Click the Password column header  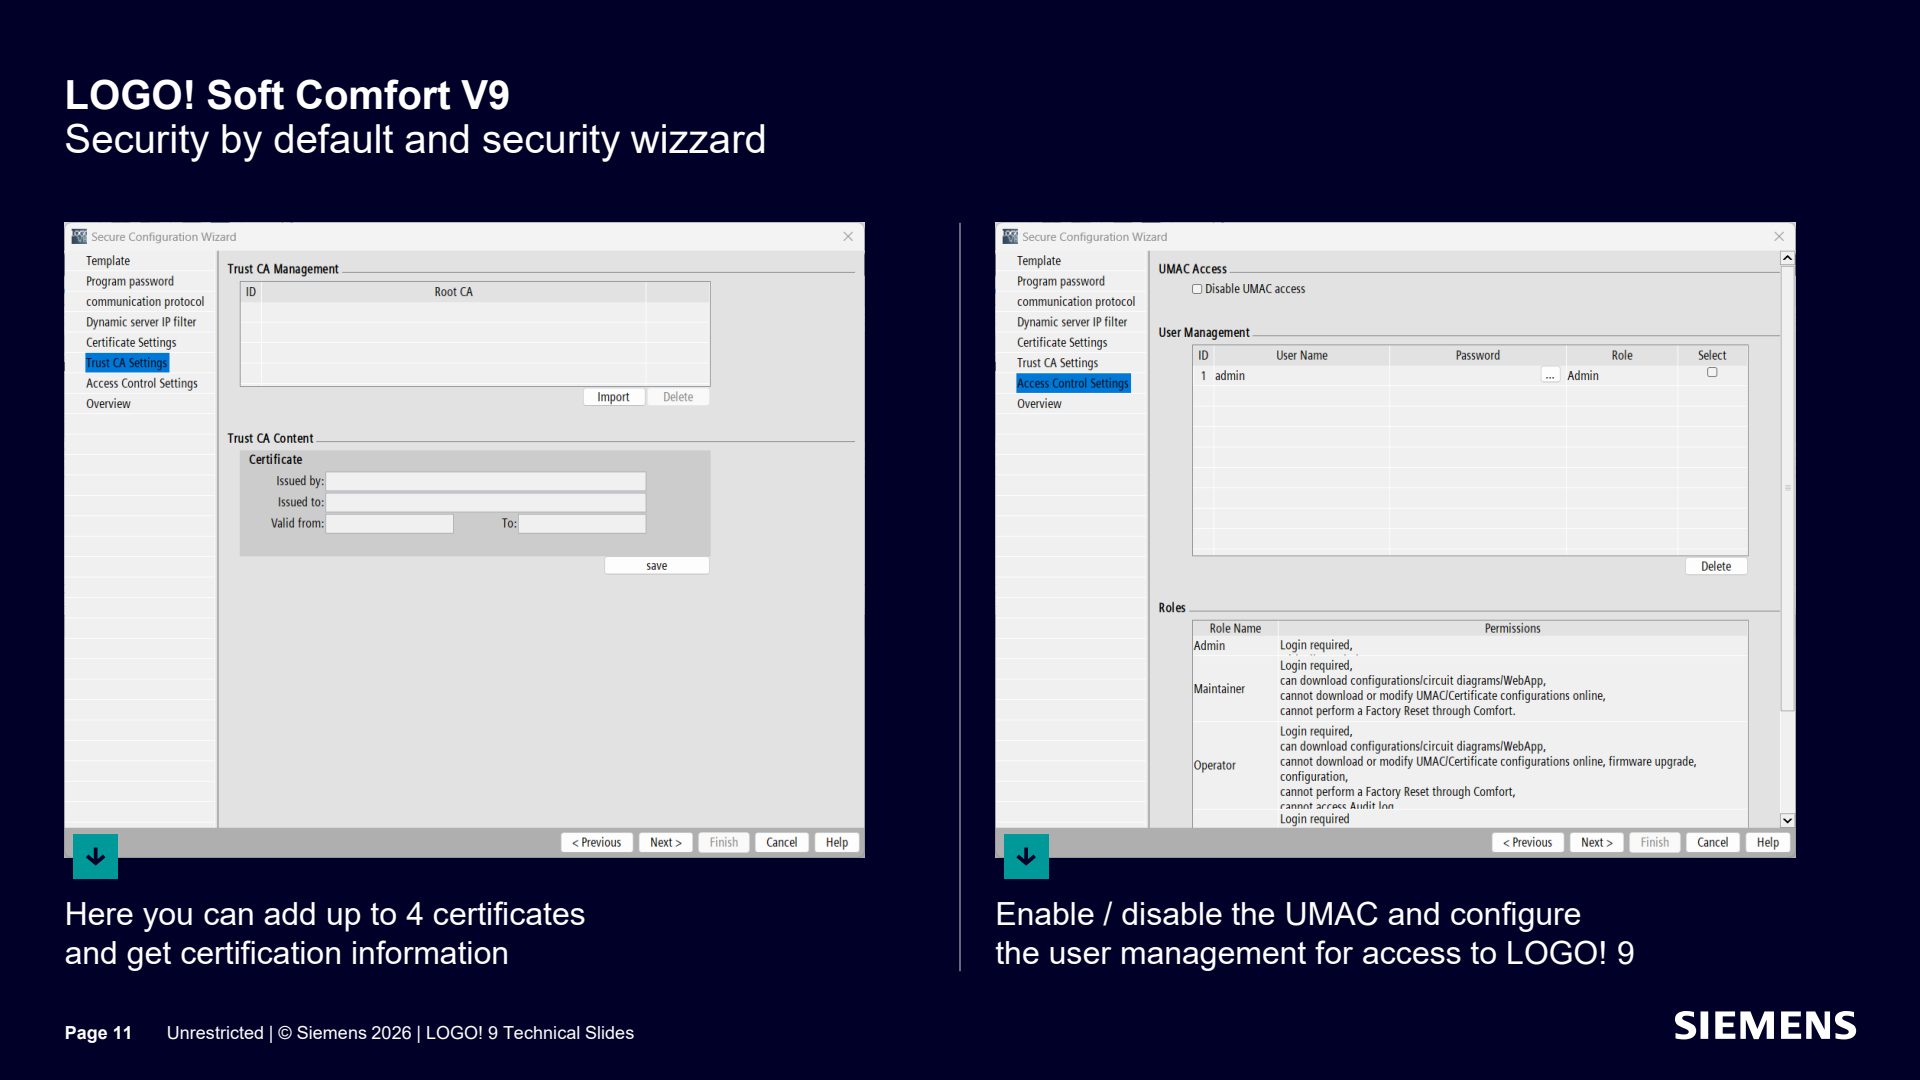(1477, 355)
